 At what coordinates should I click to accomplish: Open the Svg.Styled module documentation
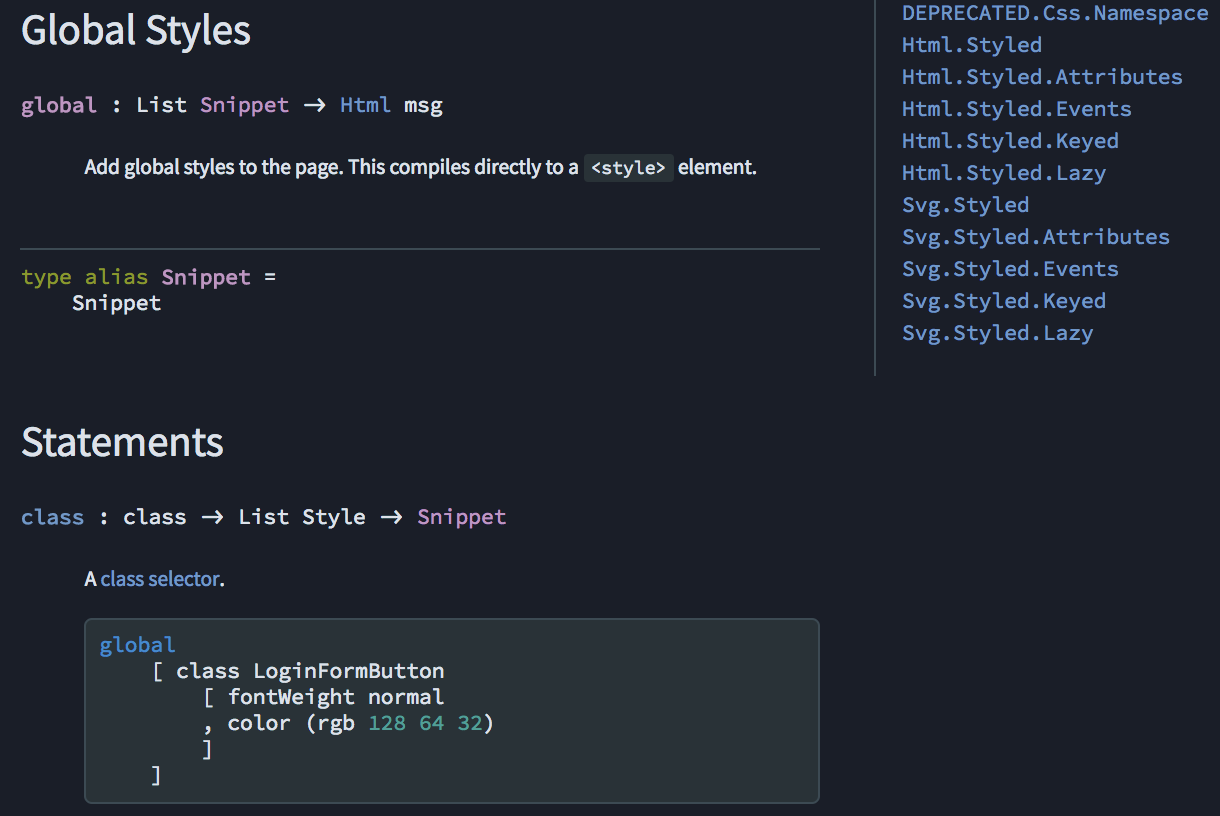click(965, 205)
